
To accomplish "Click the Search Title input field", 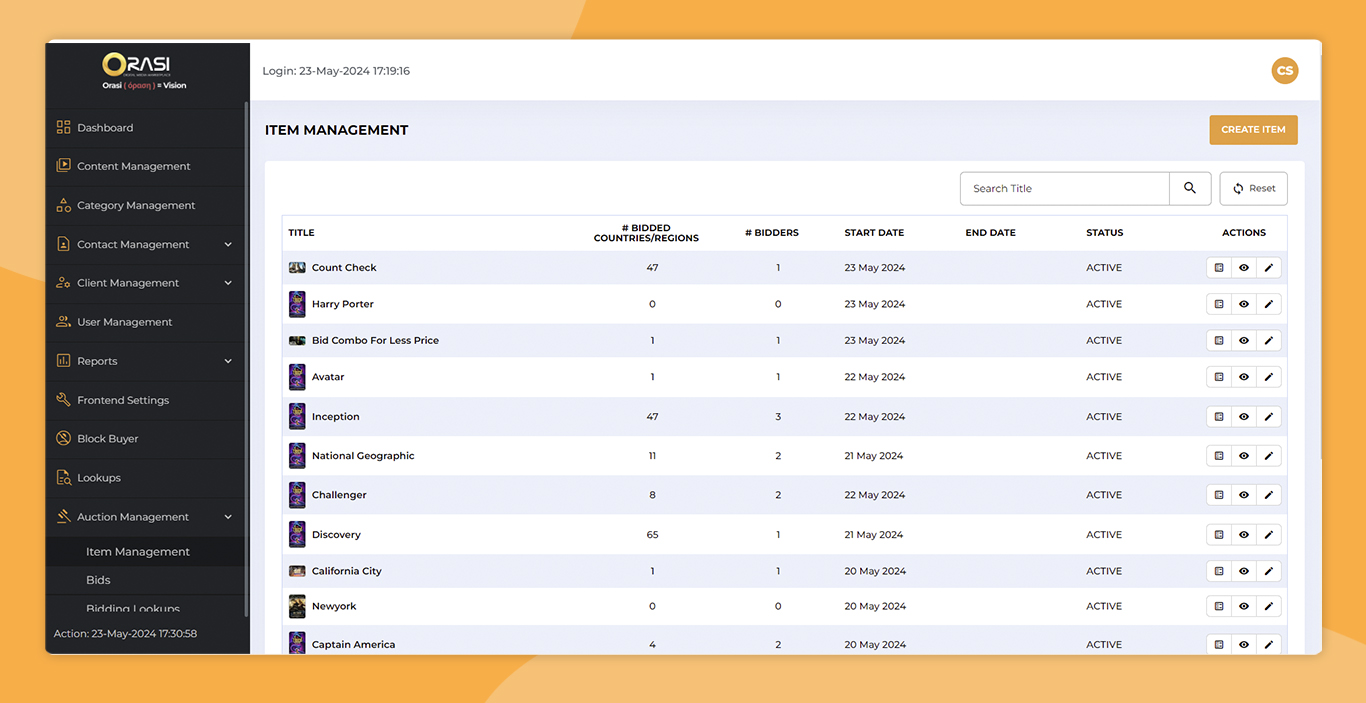I will coord(1065,188).
